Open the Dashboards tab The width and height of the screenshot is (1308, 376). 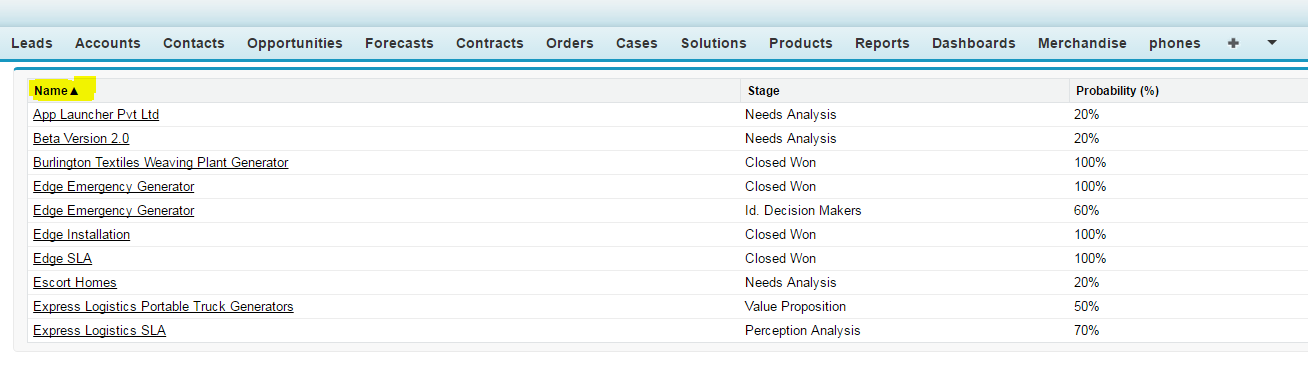coord(974,43)
